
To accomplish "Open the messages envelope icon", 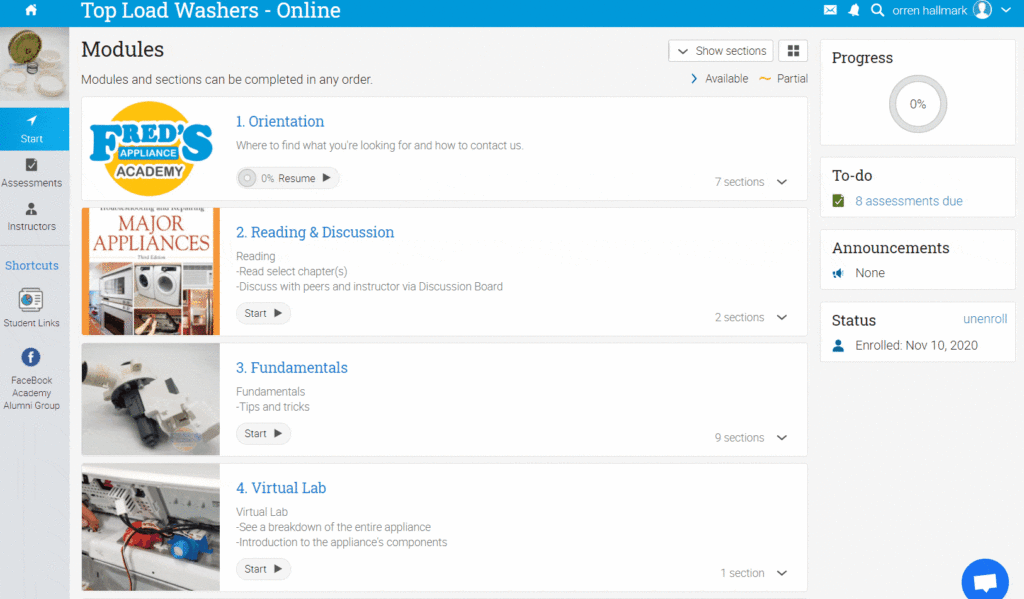I will point(830,10).
